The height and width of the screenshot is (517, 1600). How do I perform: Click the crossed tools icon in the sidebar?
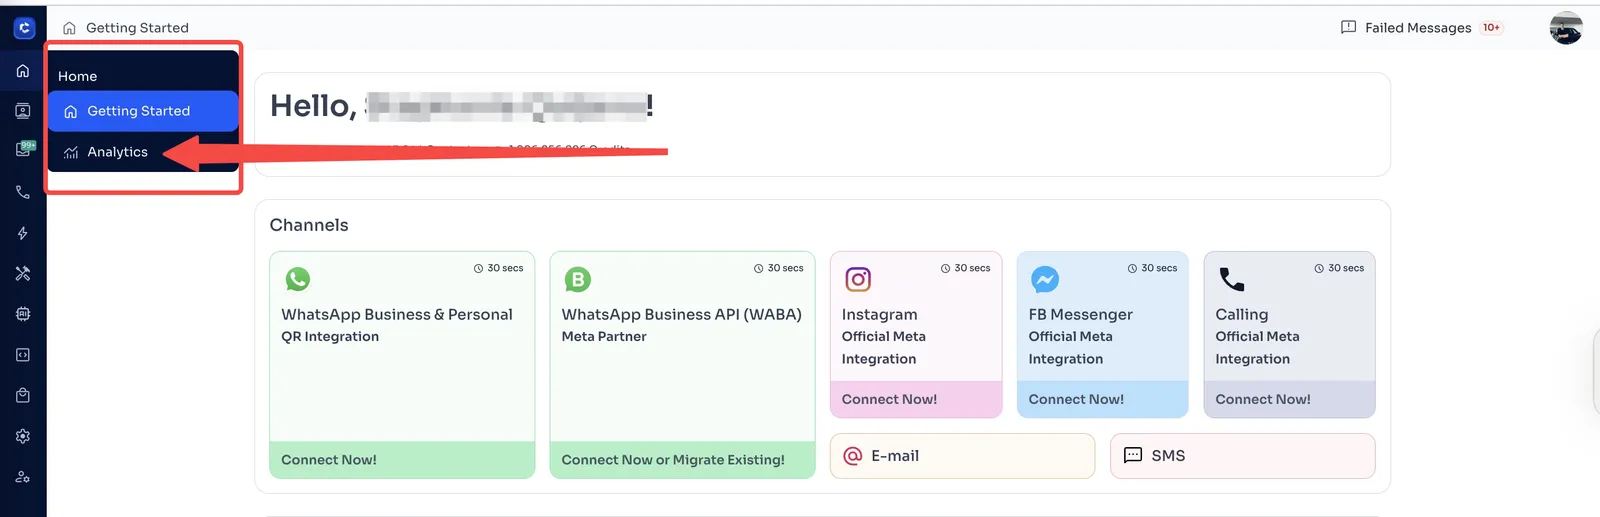23,273
